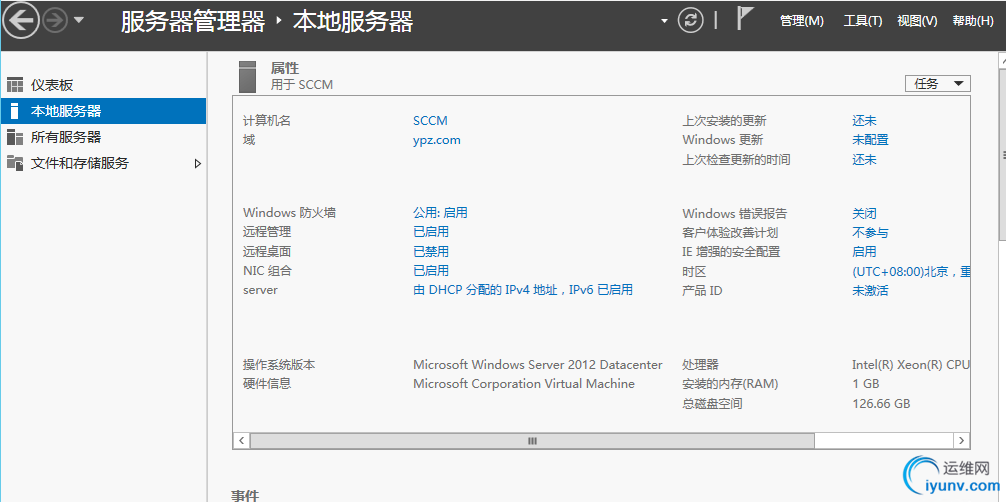1006x502 pixels.
Task: Click Windows 防火墙 value 公用: 启用
Action: coord(440,212)
